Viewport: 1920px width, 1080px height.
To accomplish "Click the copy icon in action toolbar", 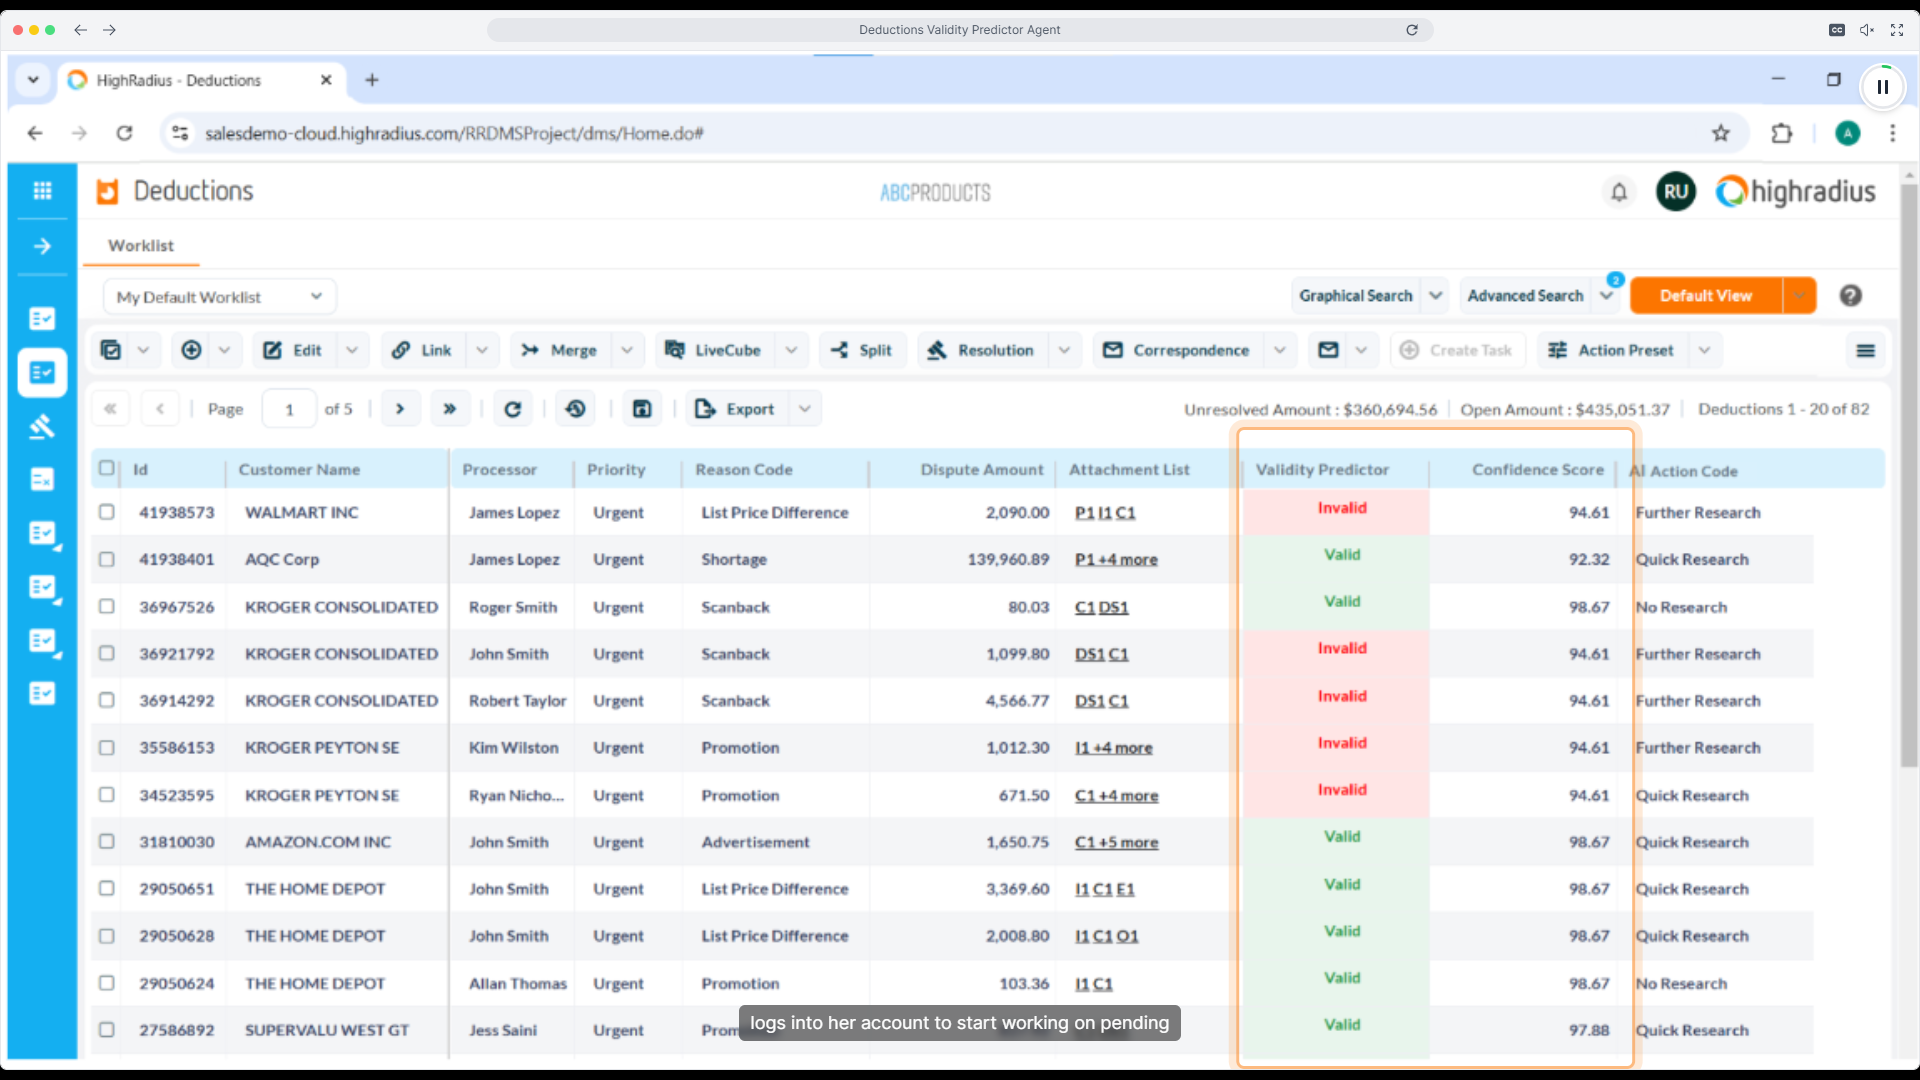I will 111,350.
